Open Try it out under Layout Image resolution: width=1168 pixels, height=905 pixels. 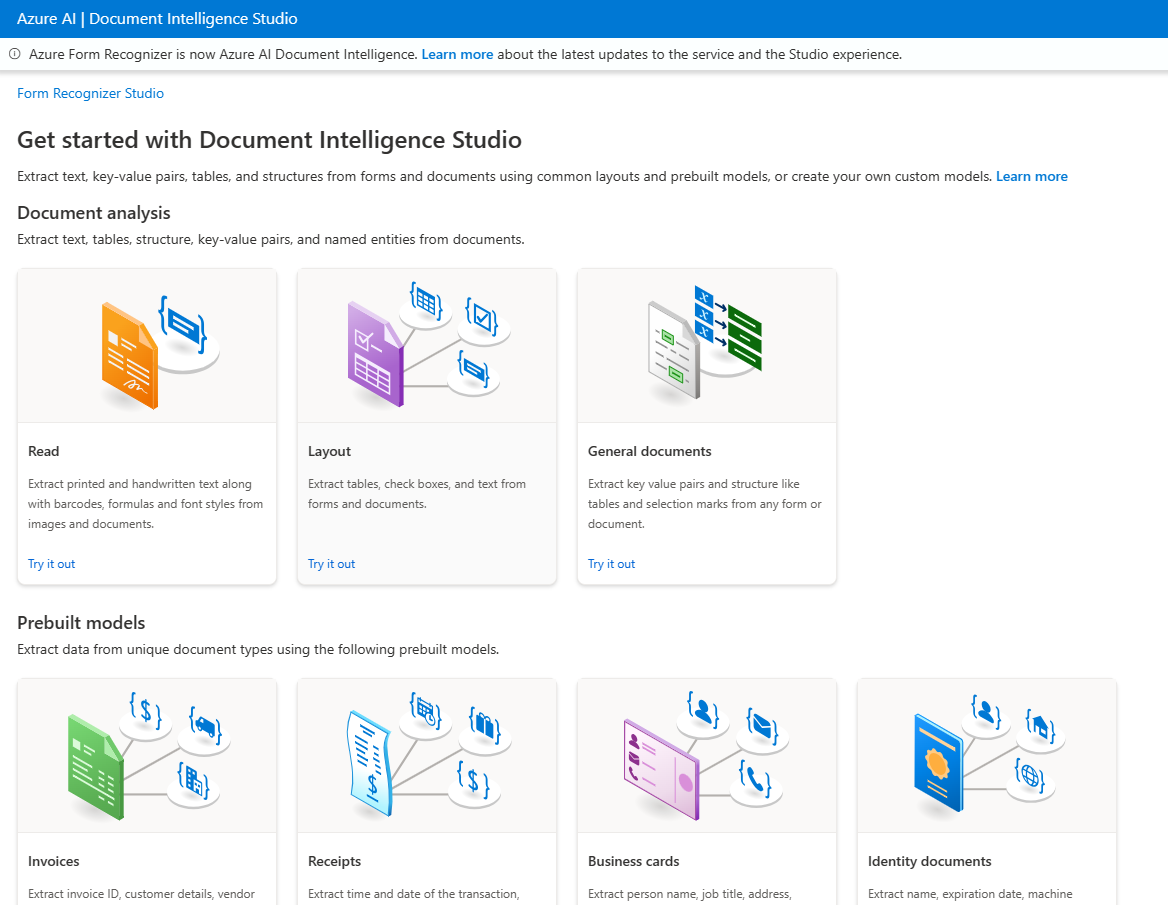point(331,563)
